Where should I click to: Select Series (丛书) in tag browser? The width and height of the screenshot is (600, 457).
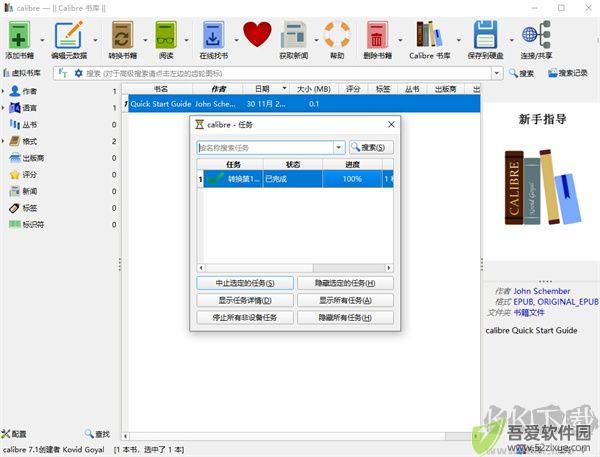29,125
